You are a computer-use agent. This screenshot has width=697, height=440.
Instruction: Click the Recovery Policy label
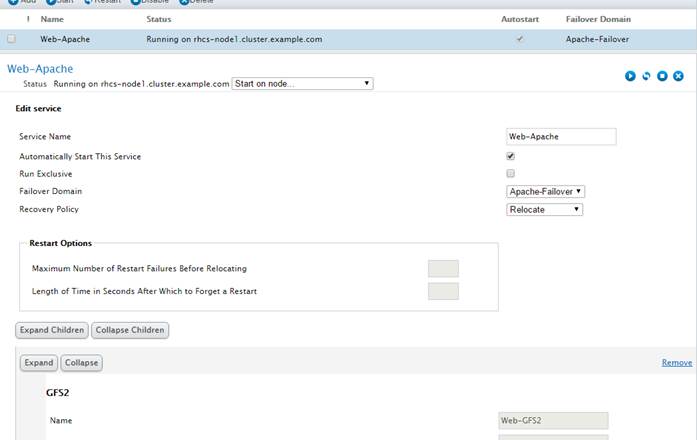48,209
